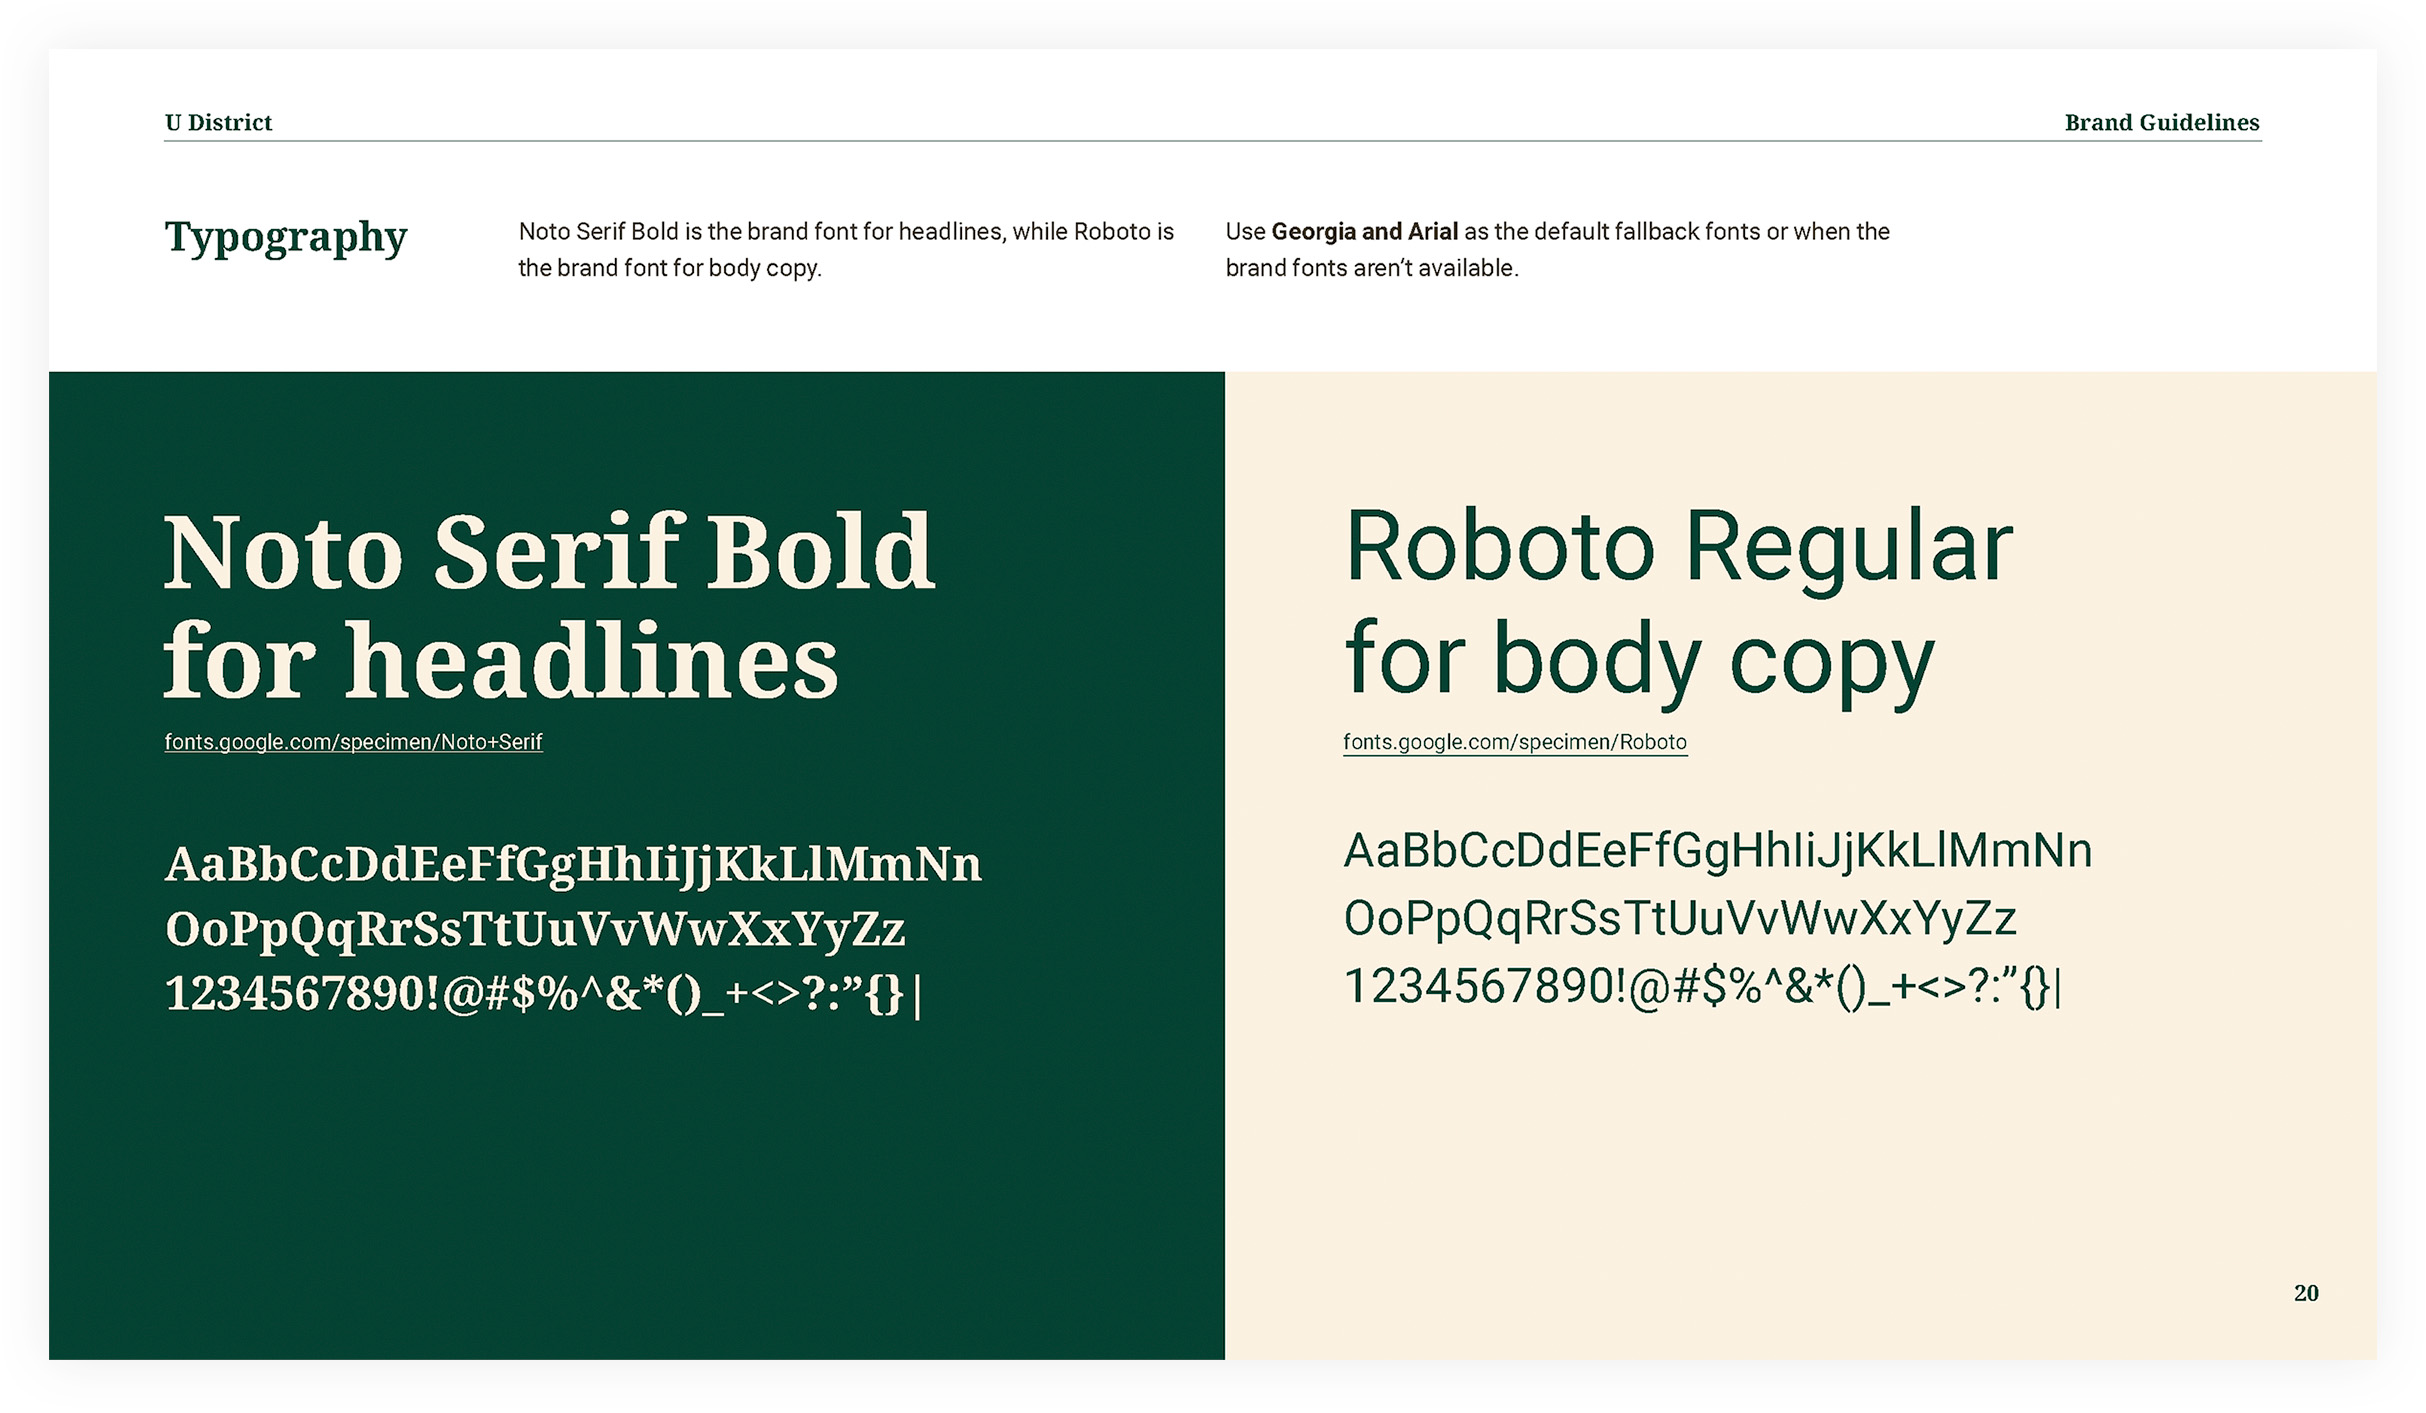Select the second line of the Noto alphabet

tap(535, 928)
